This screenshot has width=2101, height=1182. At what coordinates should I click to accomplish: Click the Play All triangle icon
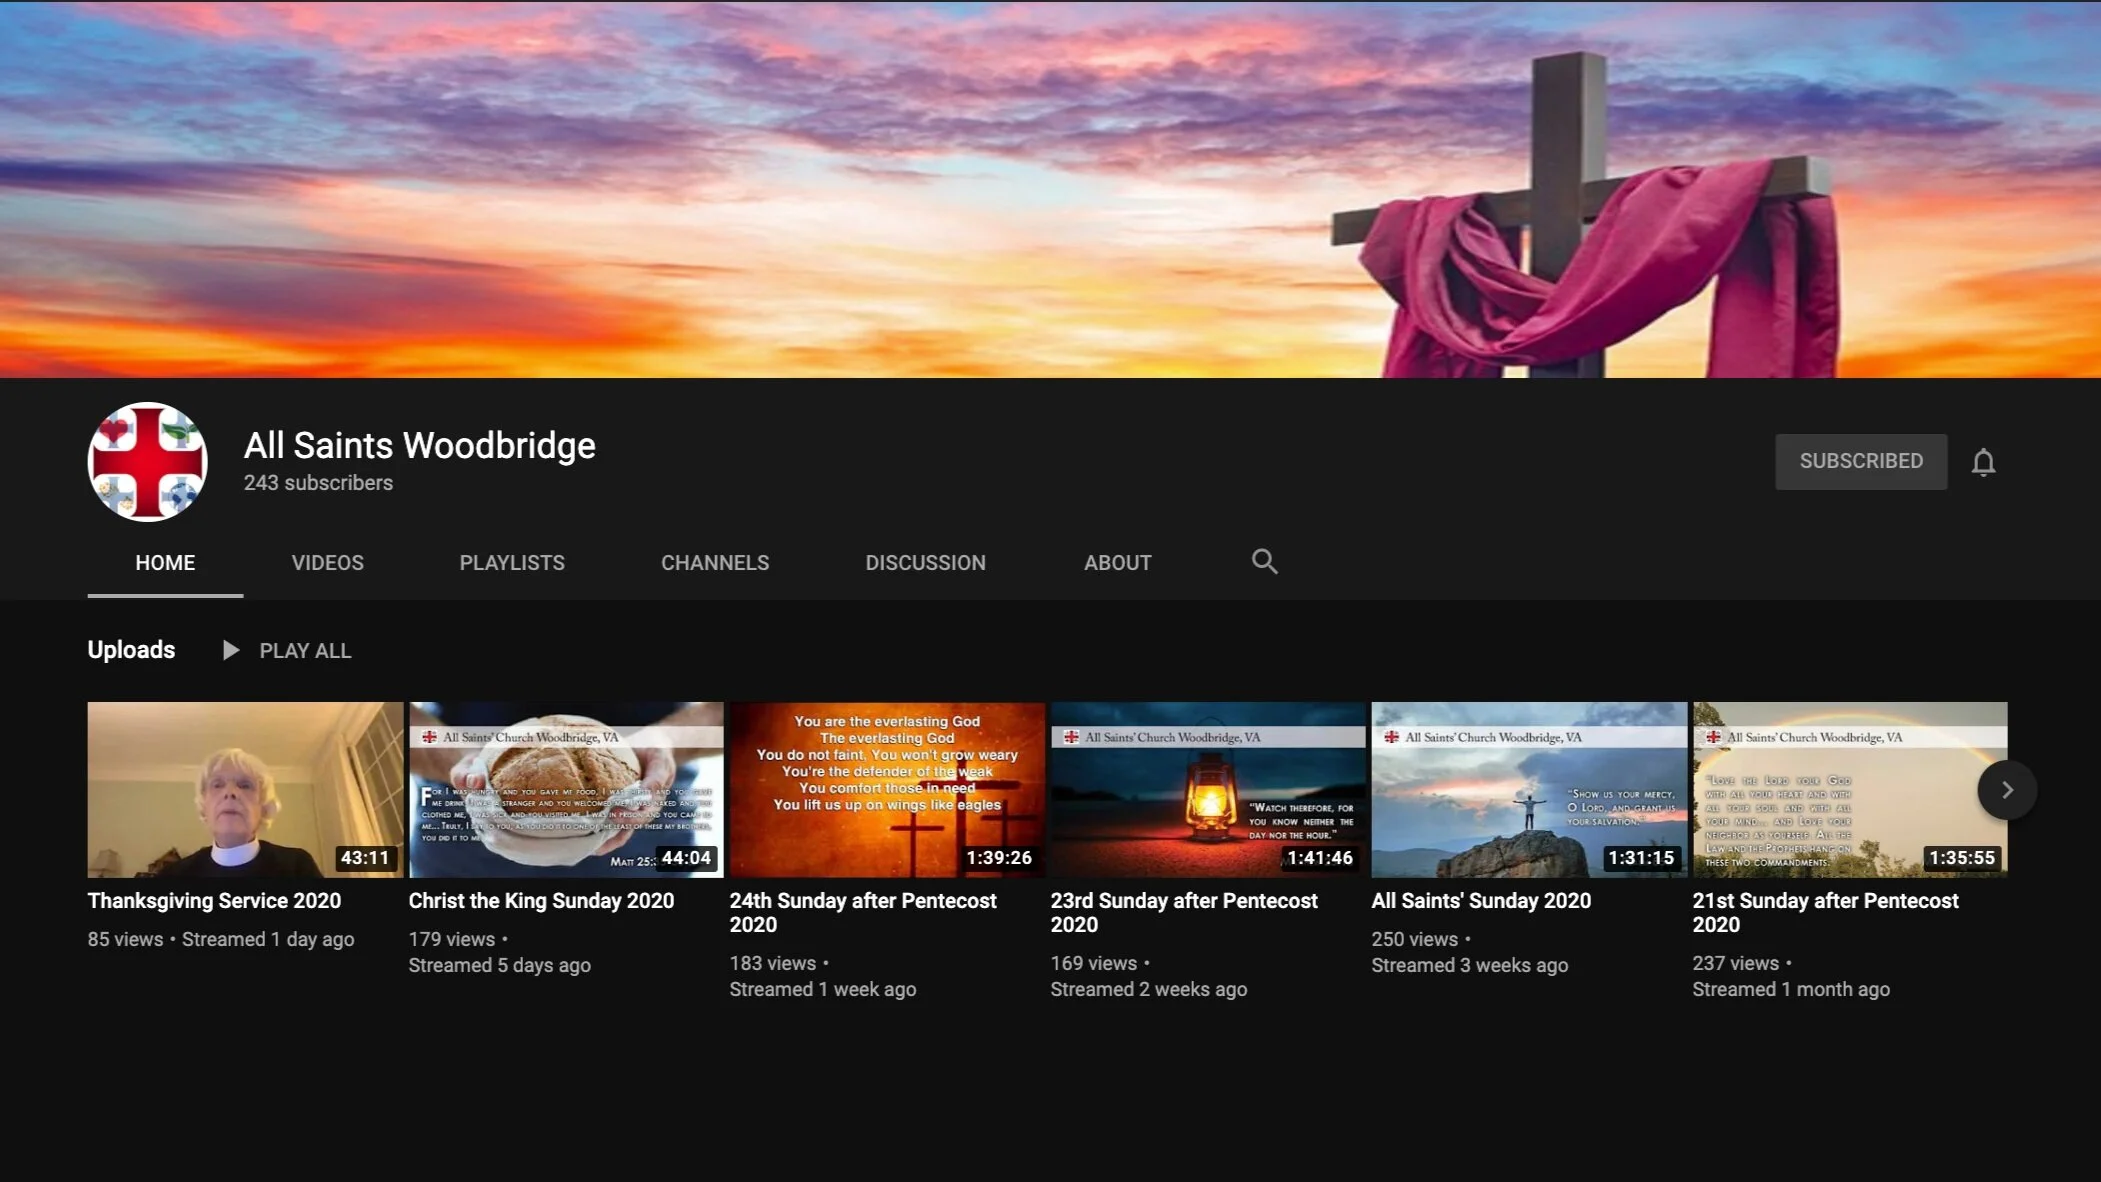click(x=231, y=651)
